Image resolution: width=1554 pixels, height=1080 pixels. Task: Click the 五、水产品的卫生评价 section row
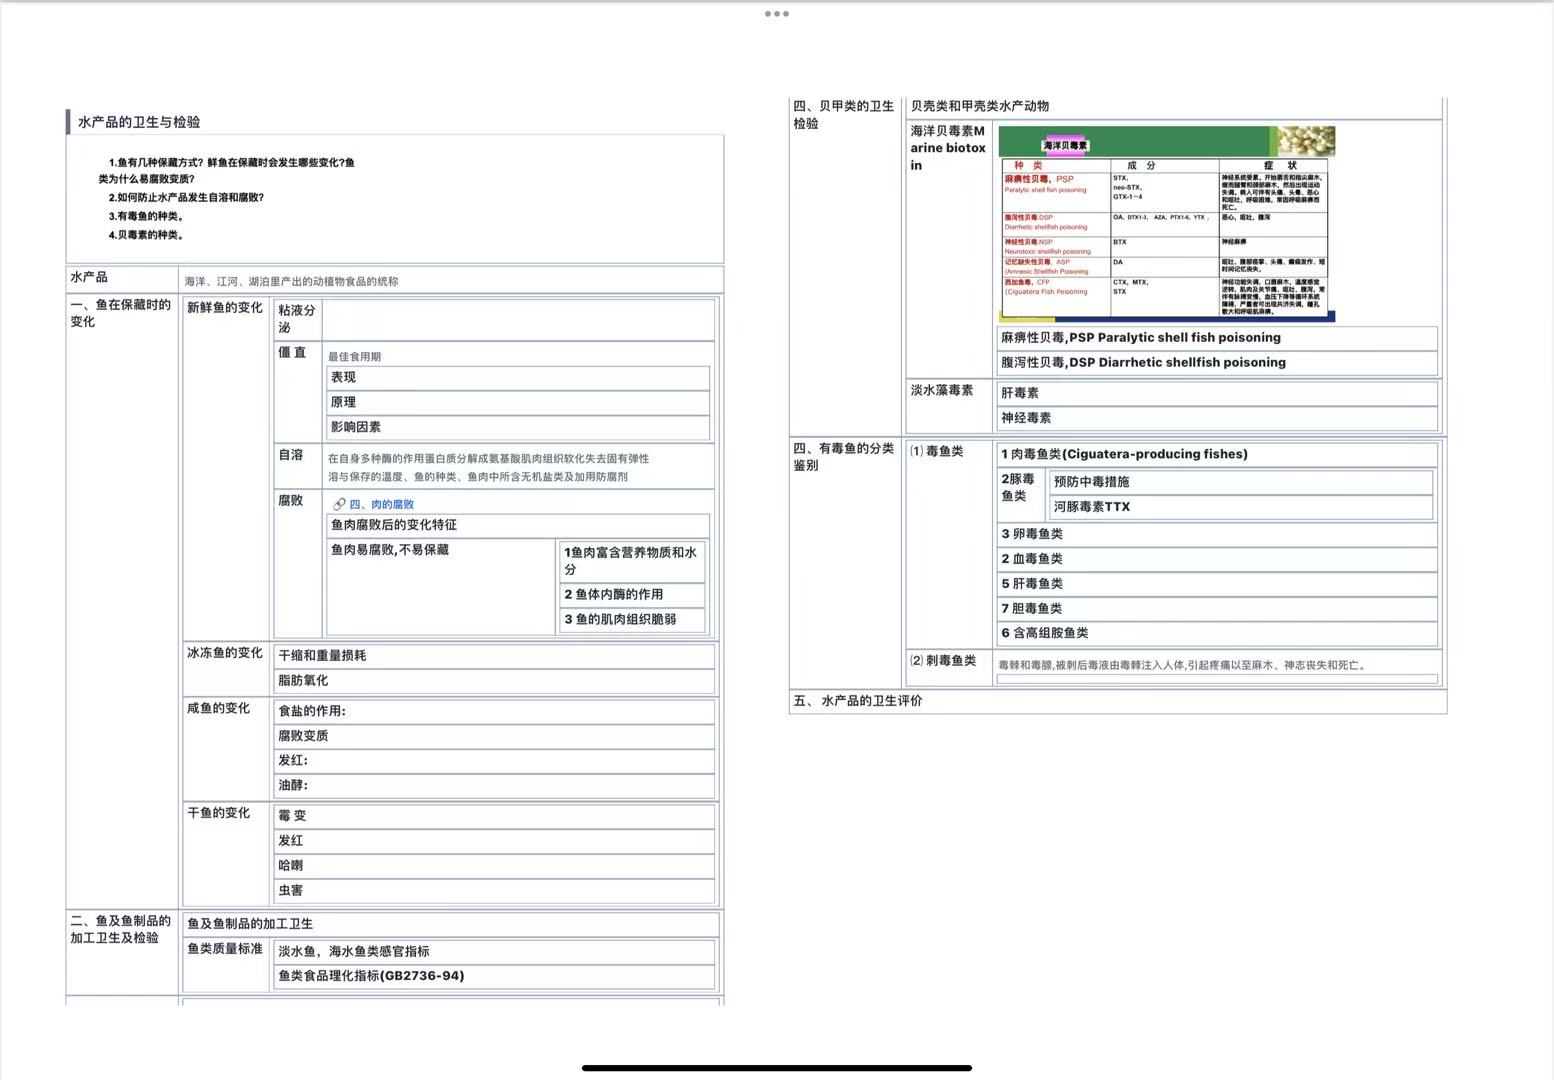tap(1116, 701)
